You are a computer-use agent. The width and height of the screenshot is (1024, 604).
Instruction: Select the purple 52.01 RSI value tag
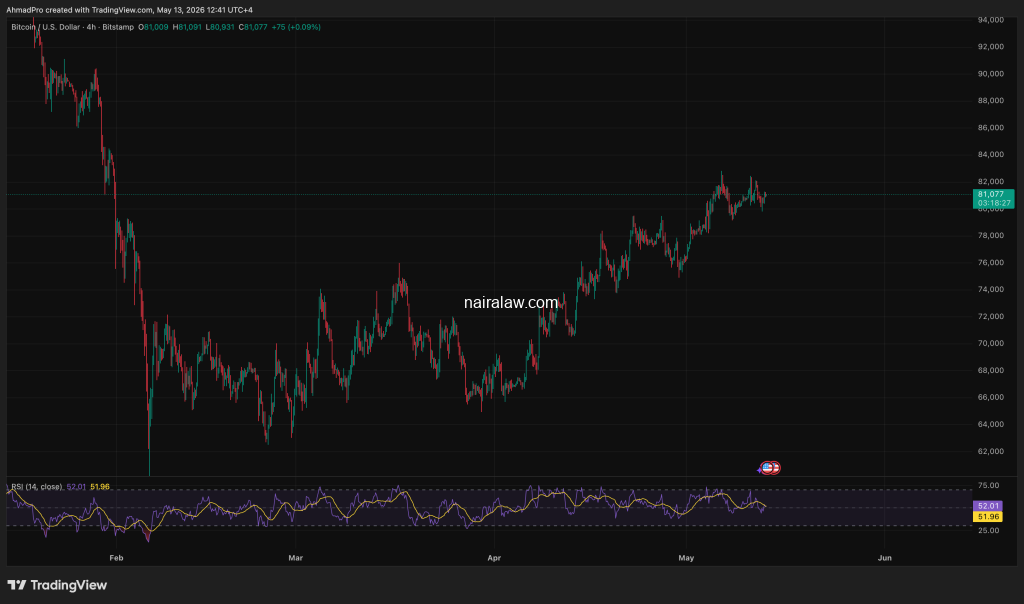tap(987, 505)
